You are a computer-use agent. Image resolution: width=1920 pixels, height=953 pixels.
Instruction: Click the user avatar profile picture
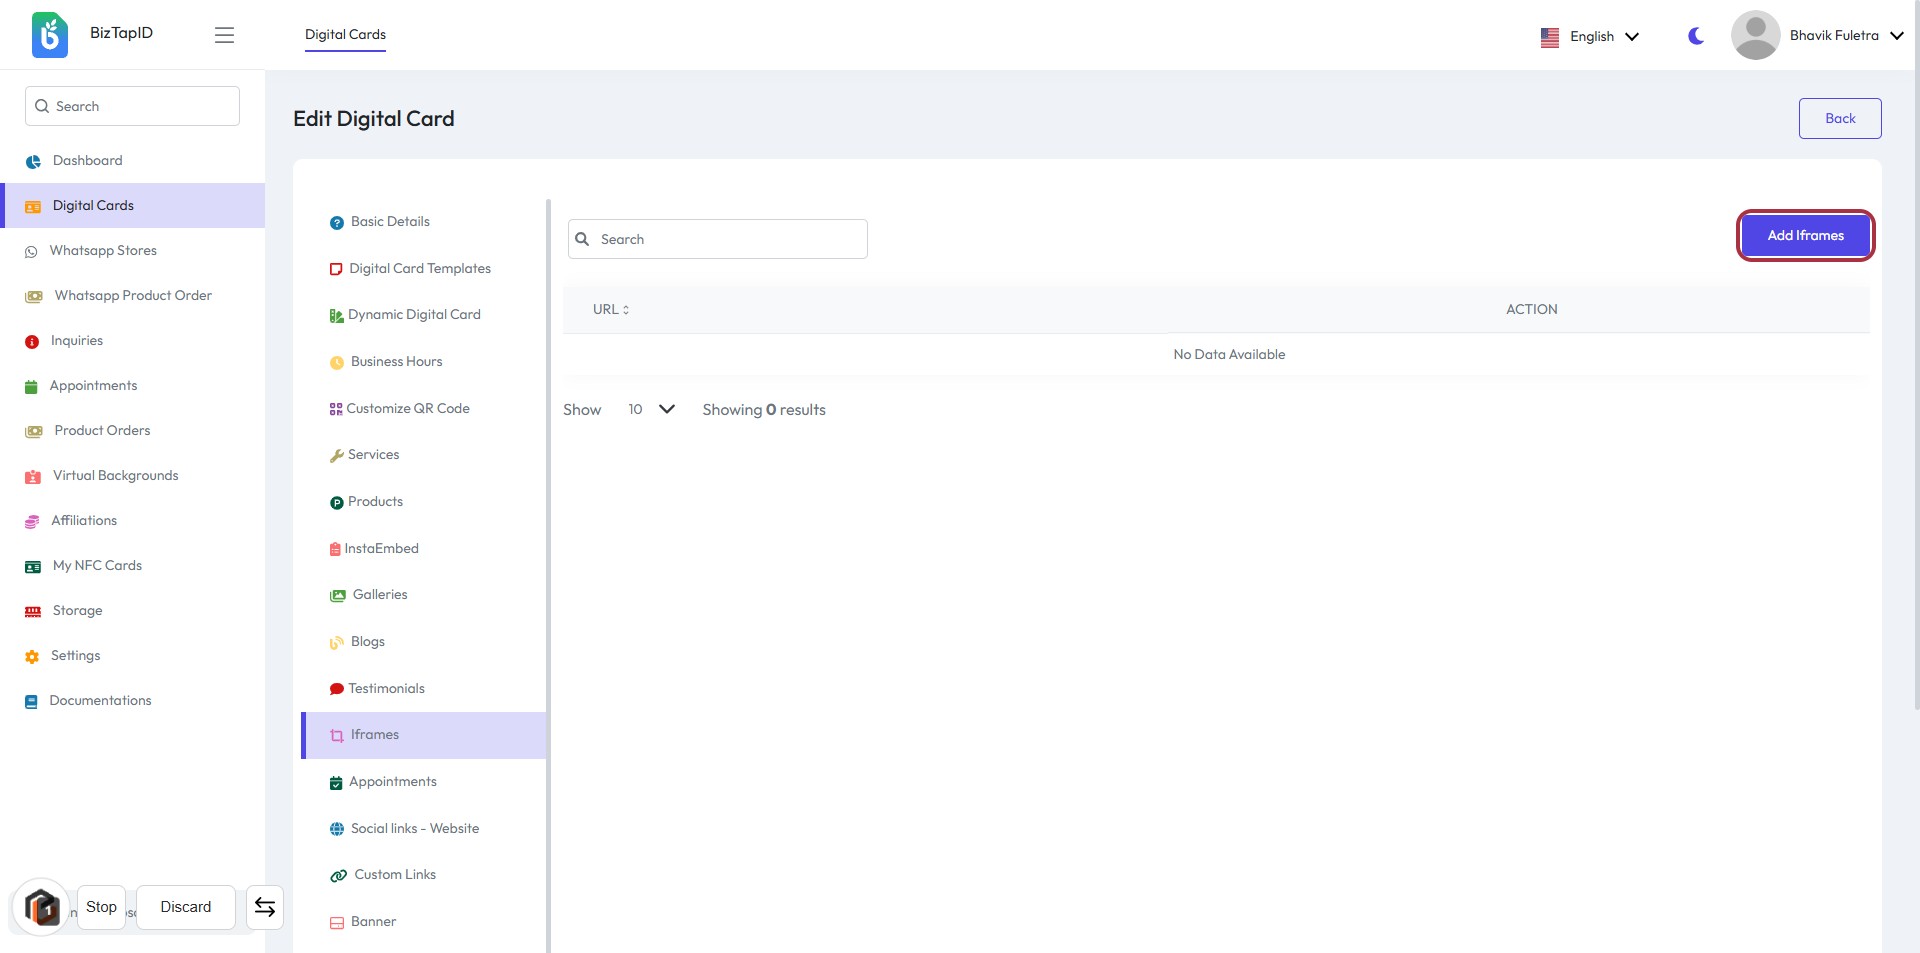(1755, 35)
